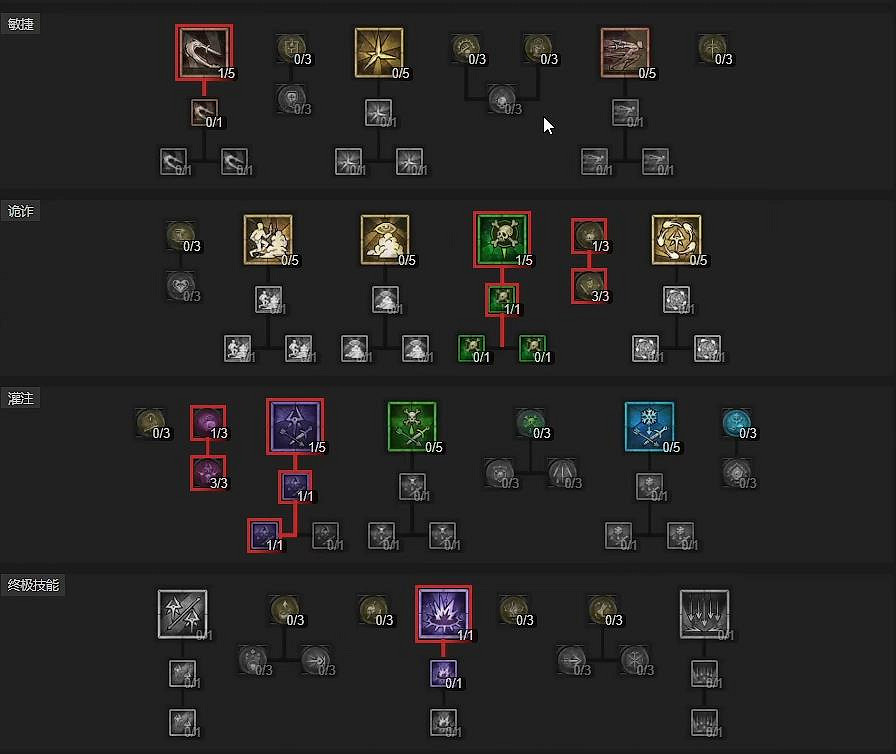Select the arrow rain ultimate skill icon

tap(704, 613)
